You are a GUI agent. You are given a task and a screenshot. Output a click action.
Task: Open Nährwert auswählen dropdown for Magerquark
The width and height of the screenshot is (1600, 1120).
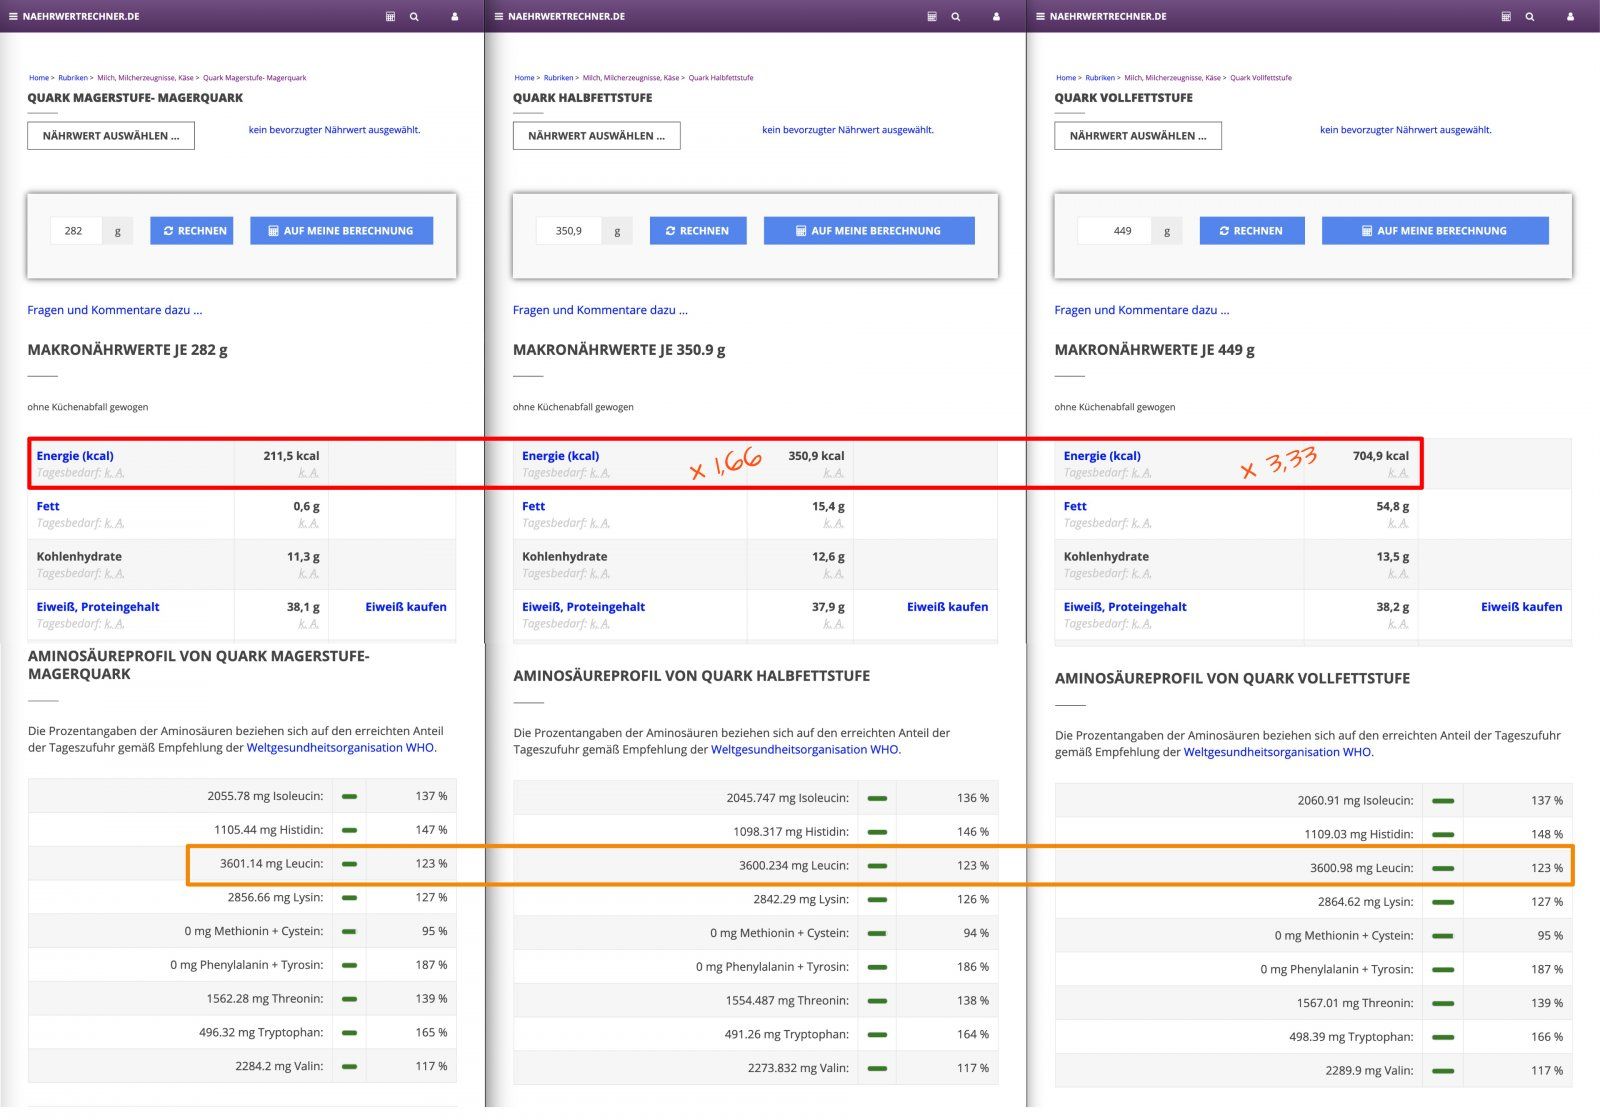(111, 136)
